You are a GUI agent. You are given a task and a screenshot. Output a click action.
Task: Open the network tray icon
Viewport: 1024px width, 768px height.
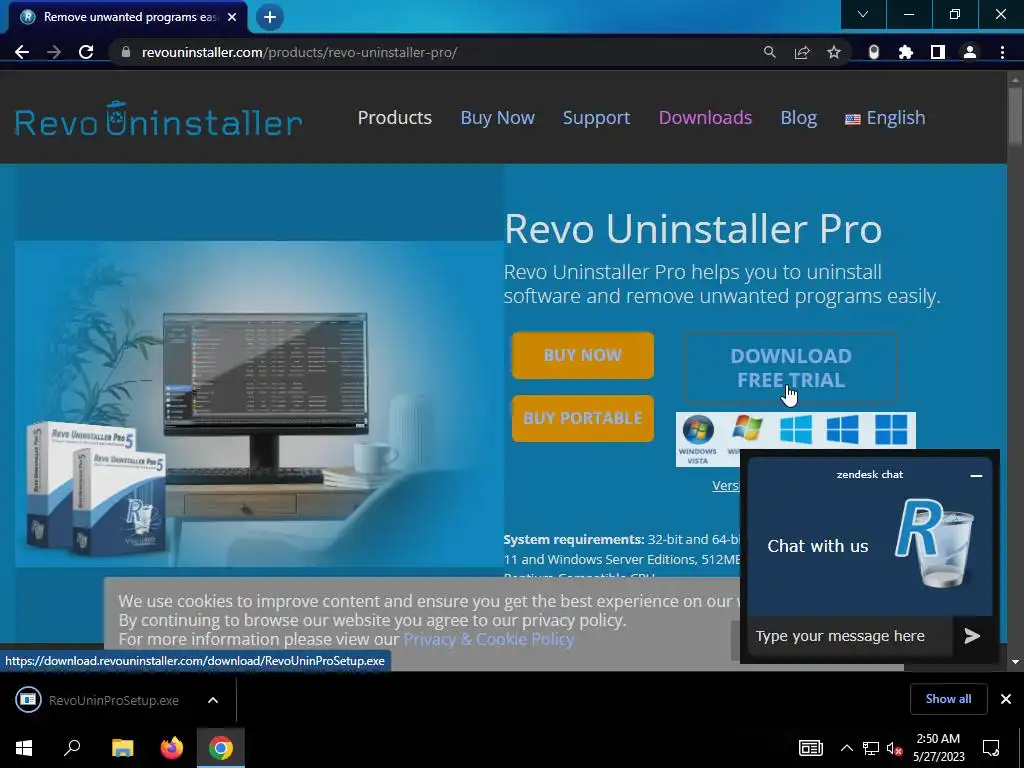871,748
